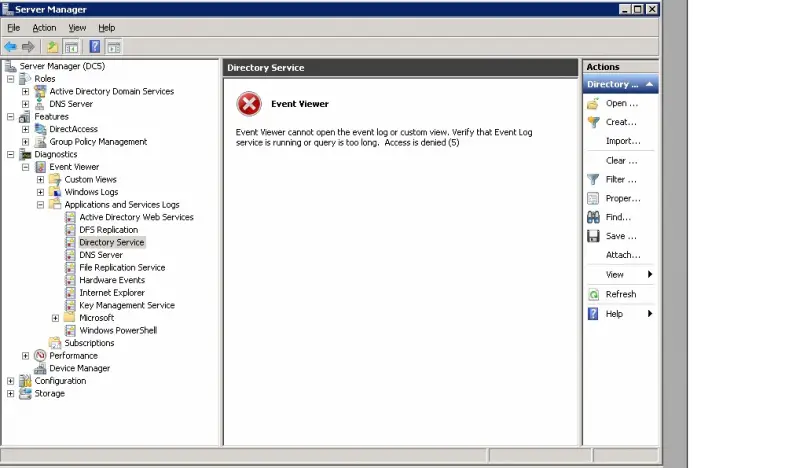Image resolution: width=800 pixels, height=468 pixels.
Task: Expand the Storage node
Action: click(x=10, y=393)
